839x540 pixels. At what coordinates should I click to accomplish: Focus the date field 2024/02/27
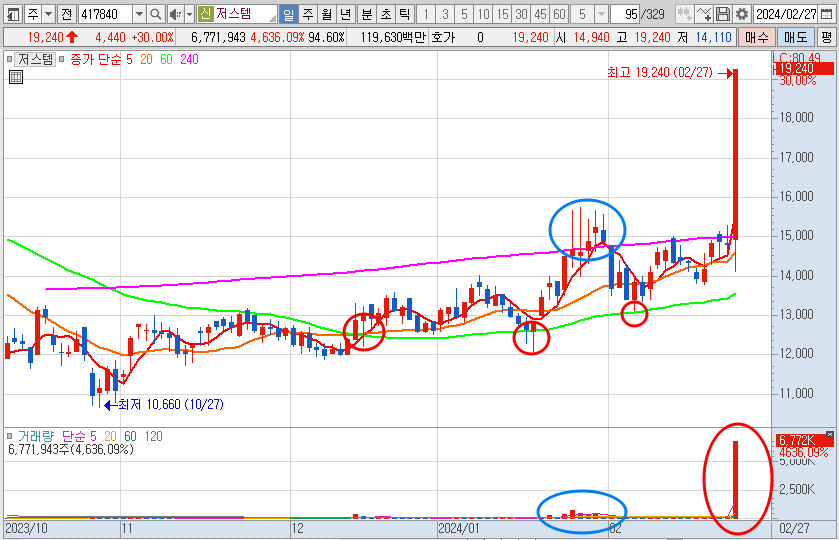[x=785, y=14]
